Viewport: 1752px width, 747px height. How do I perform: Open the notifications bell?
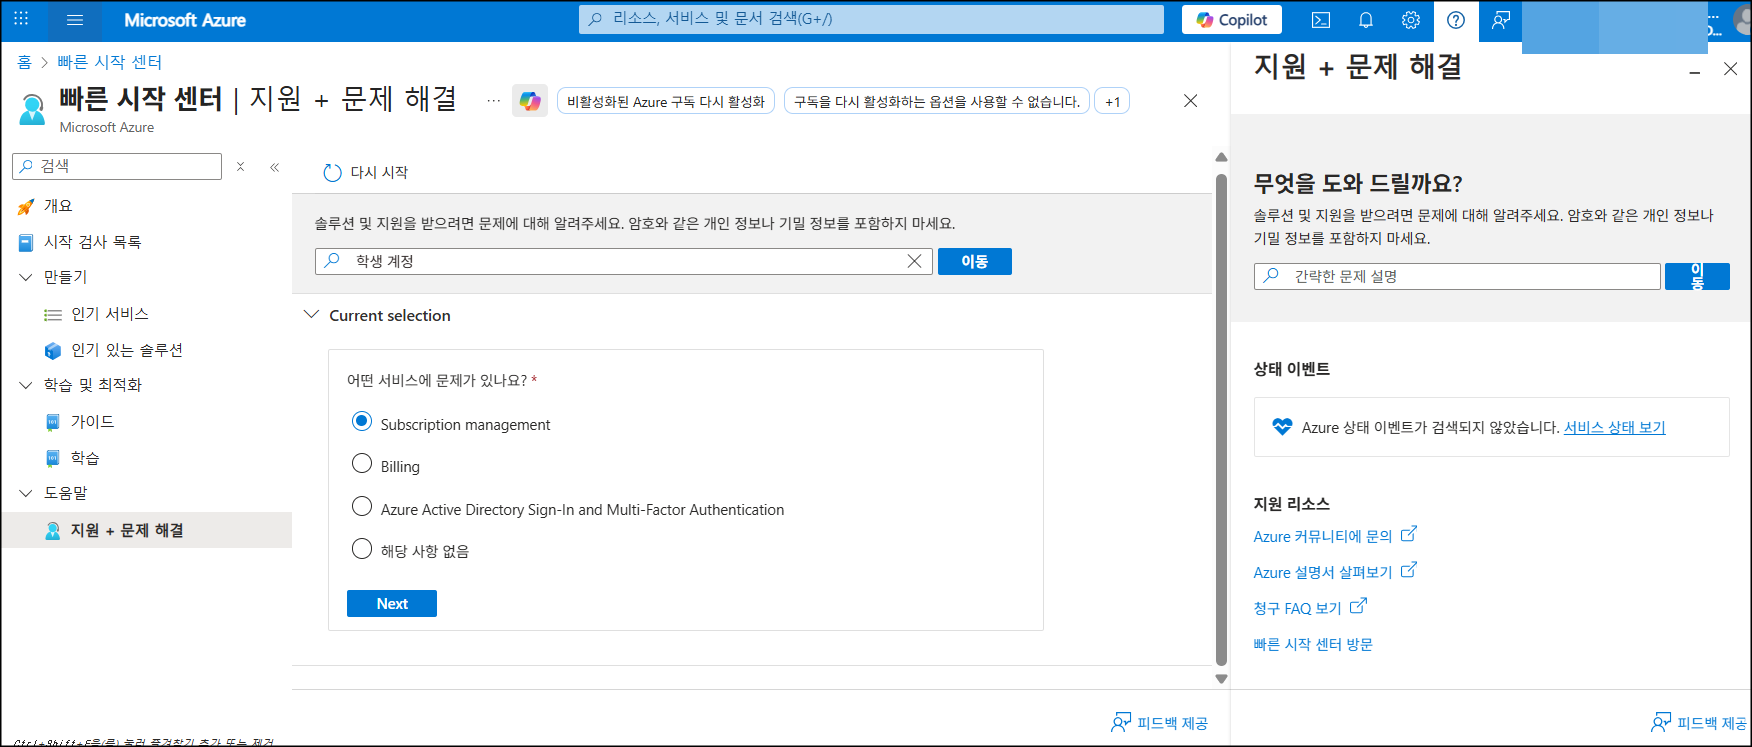pyautogui.click(x=1366, y=20)
